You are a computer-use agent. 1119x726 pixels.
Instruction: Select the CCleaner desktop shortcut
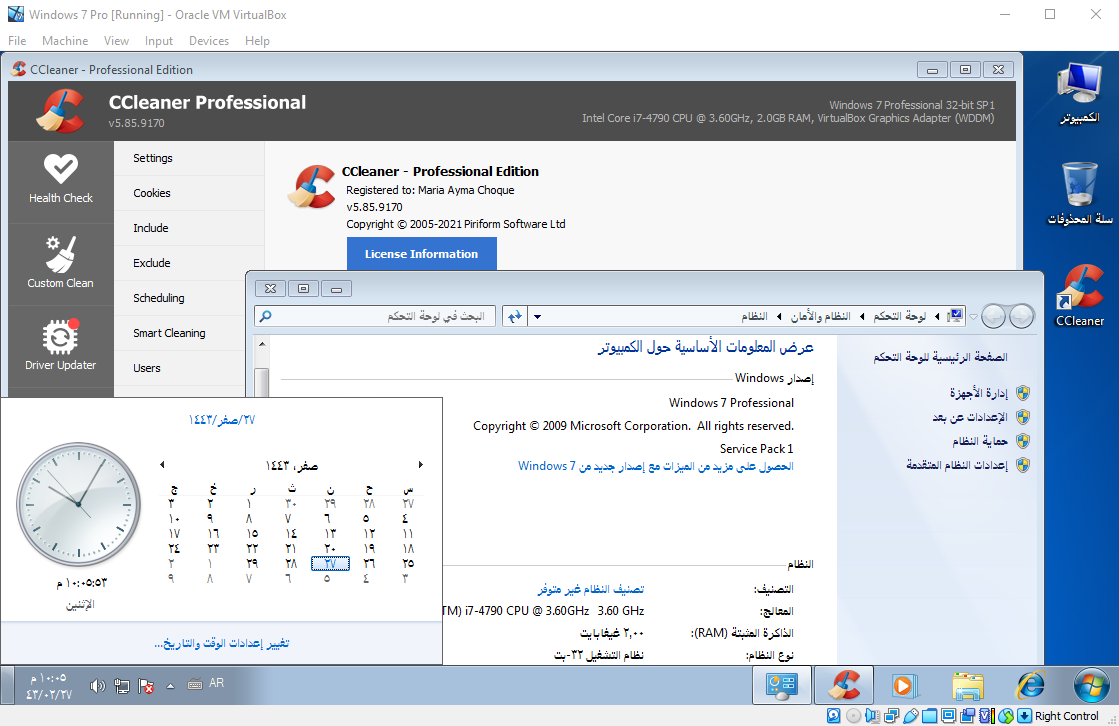[x=1079, y=296]
